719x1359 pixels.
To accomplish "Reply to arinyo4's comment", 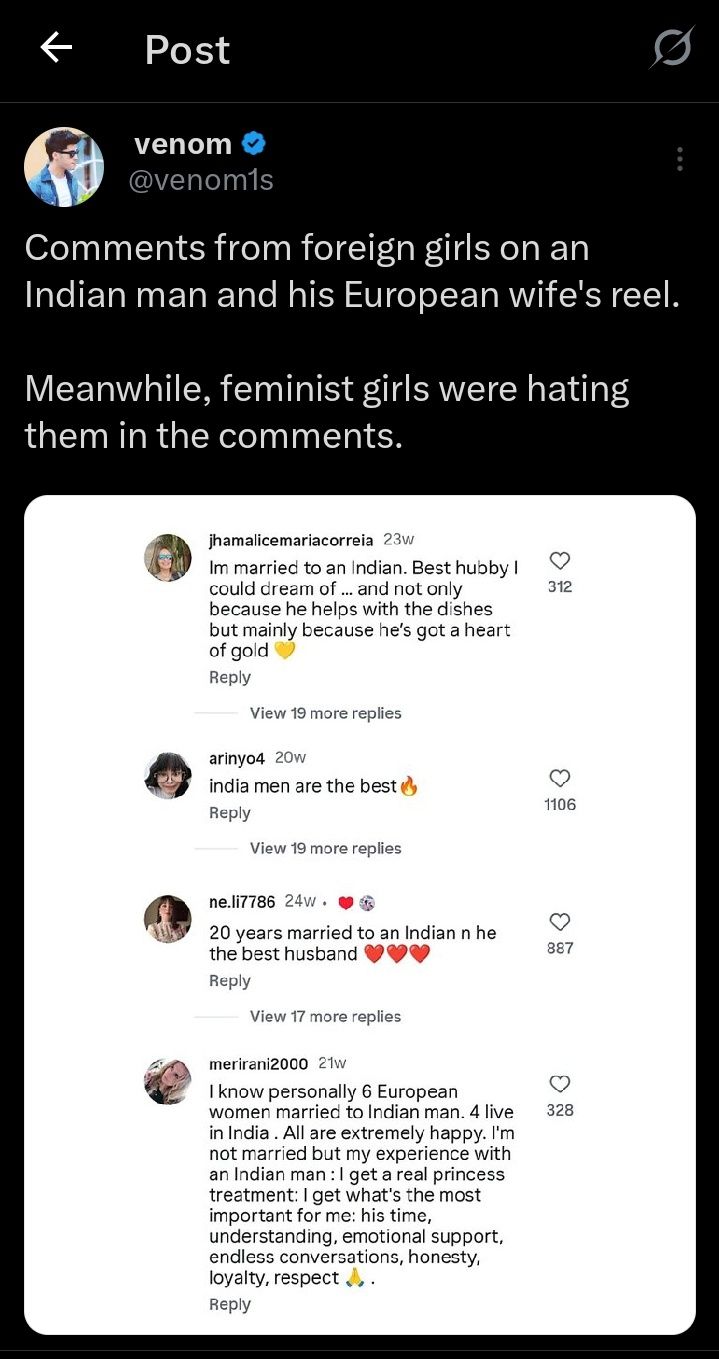I will click(230, 813).
